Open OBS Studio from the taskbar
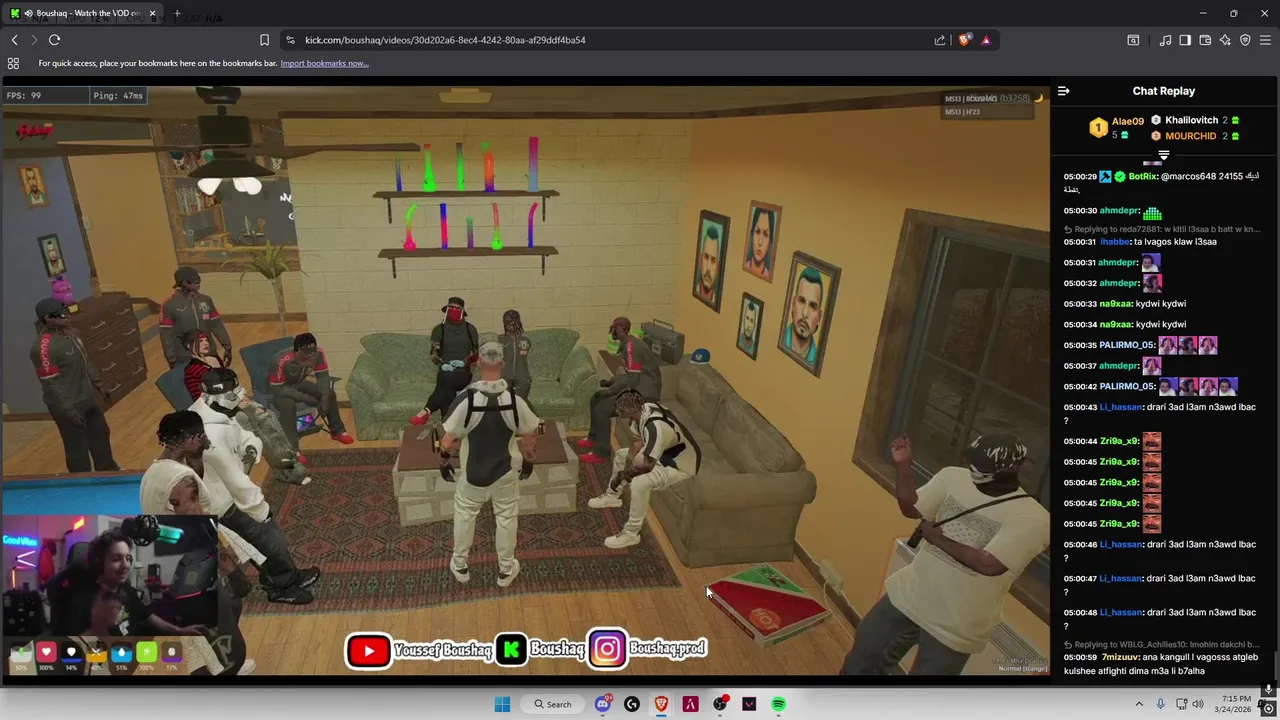Screen dimensions: 1280x720 (x=720, y=704)
